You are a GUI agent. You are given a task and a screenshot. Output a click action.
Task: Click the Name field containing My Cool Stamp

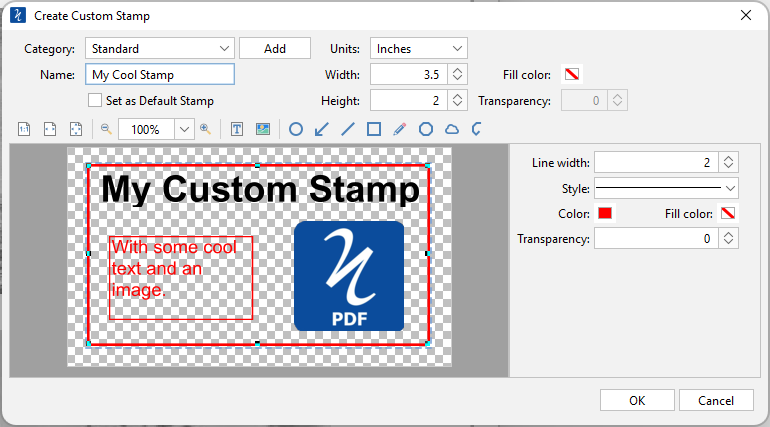coord(160,75)
